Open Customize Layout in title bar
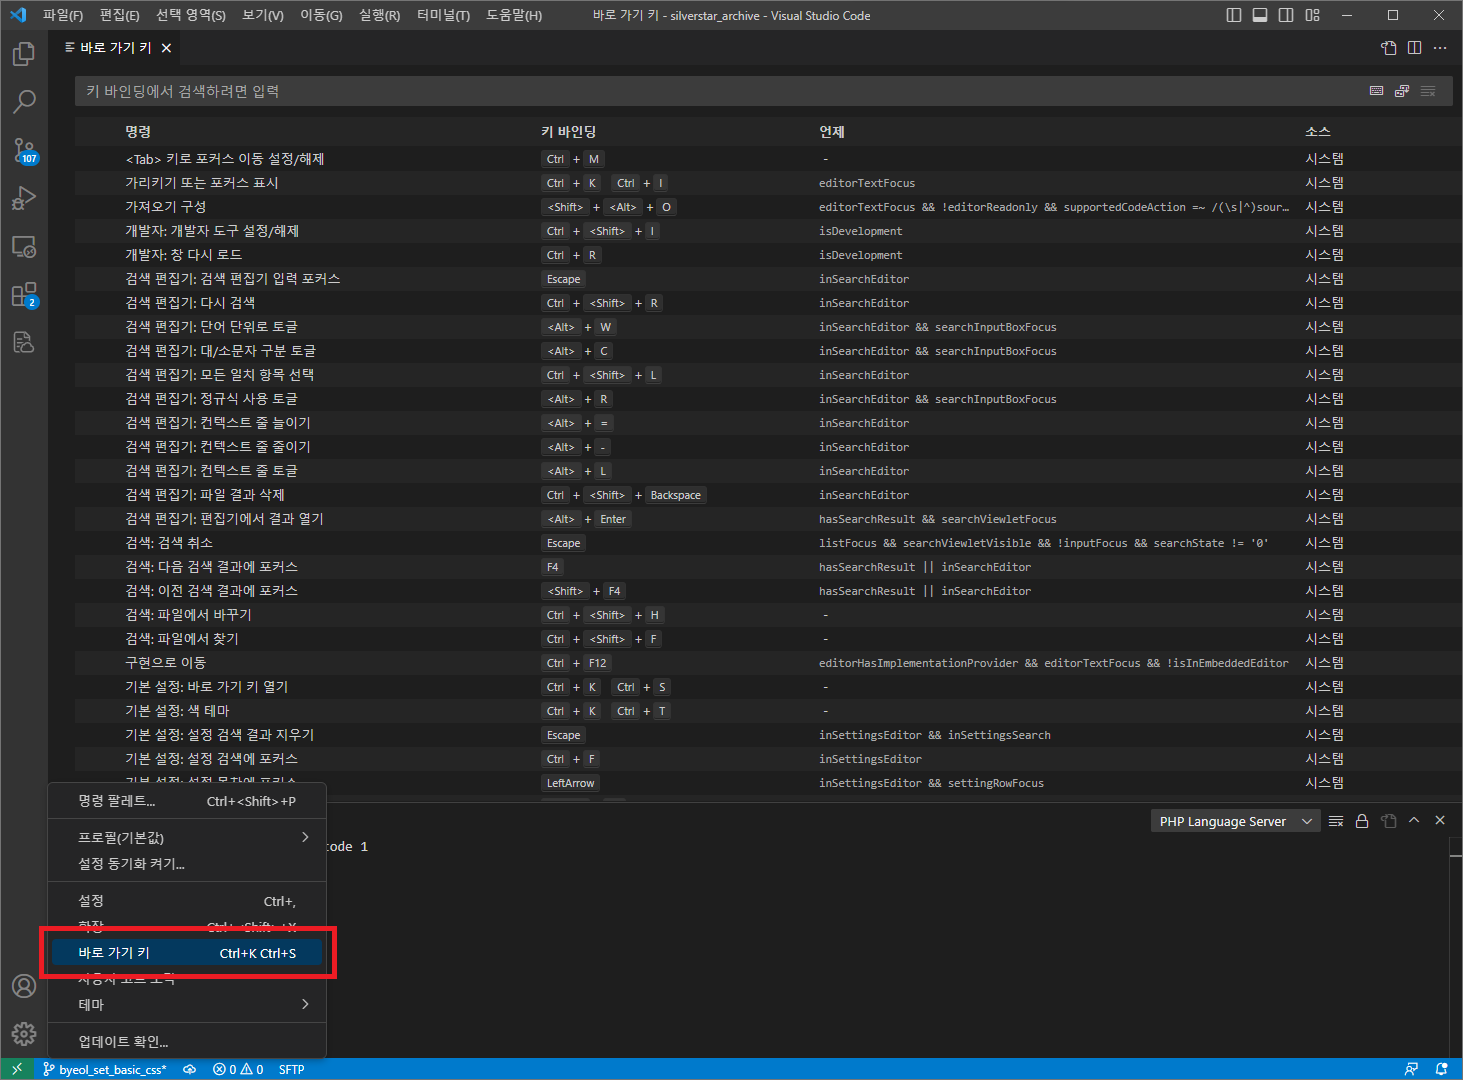Viewport: 1463px width, 1080px height. [x=1313, y=15]
